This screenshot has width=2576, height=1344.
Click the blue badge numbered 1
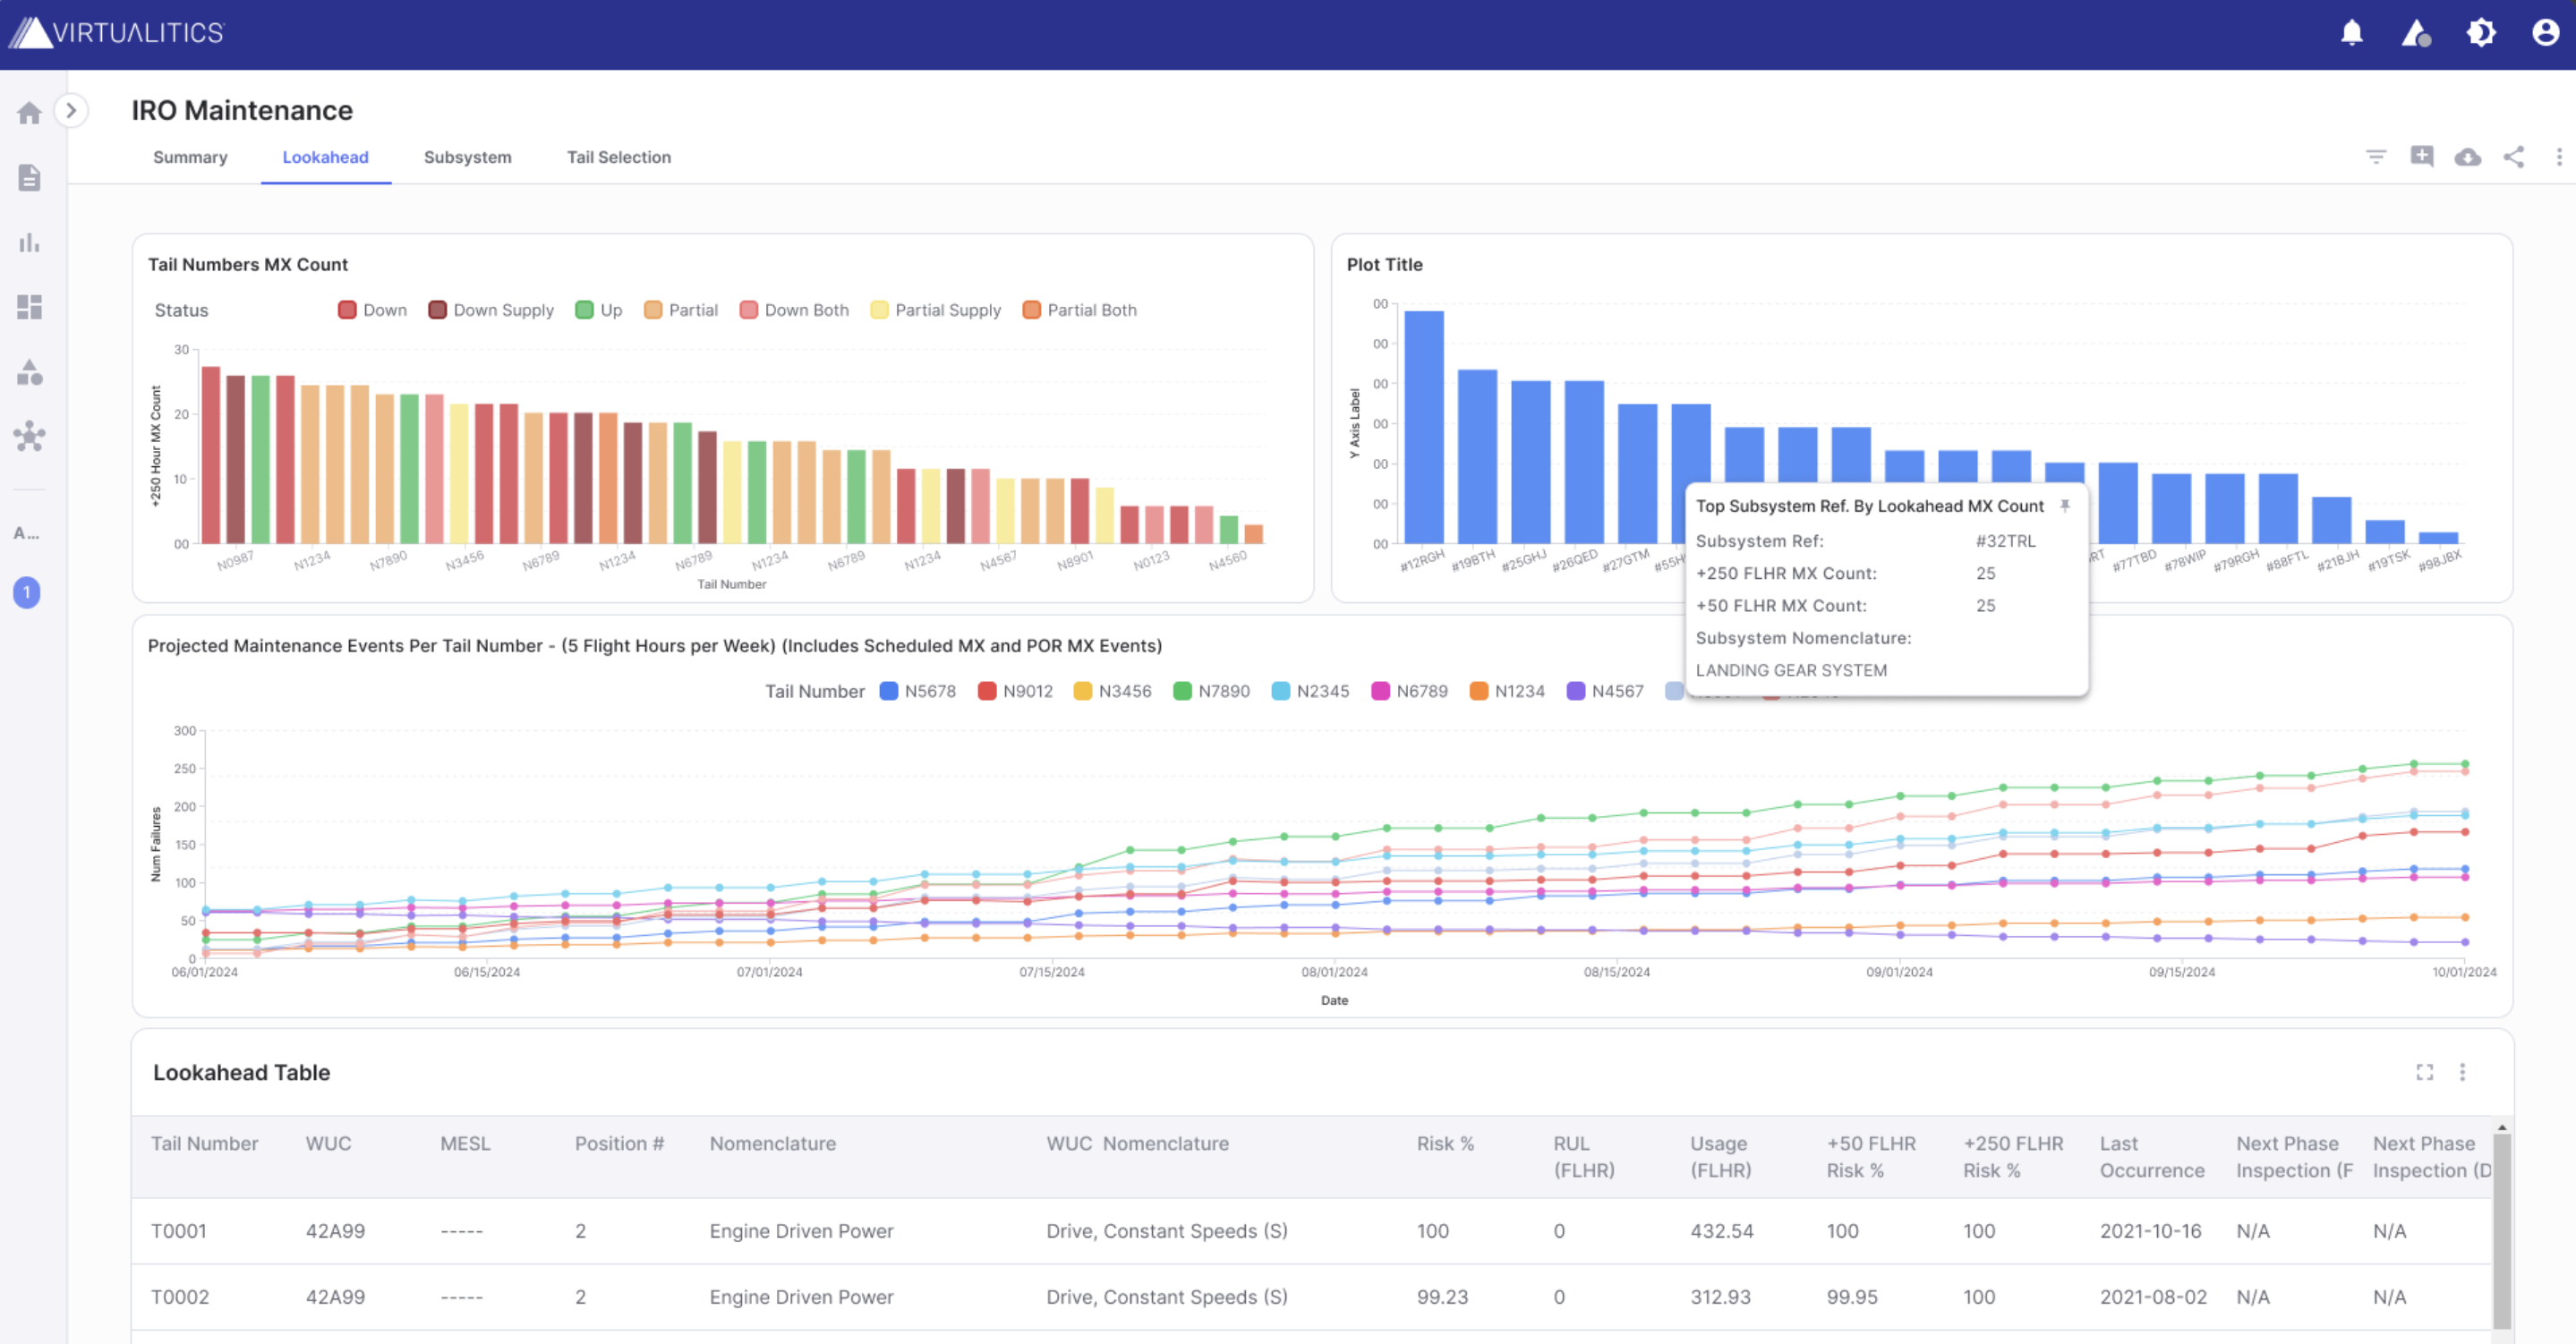pos(27,592)
